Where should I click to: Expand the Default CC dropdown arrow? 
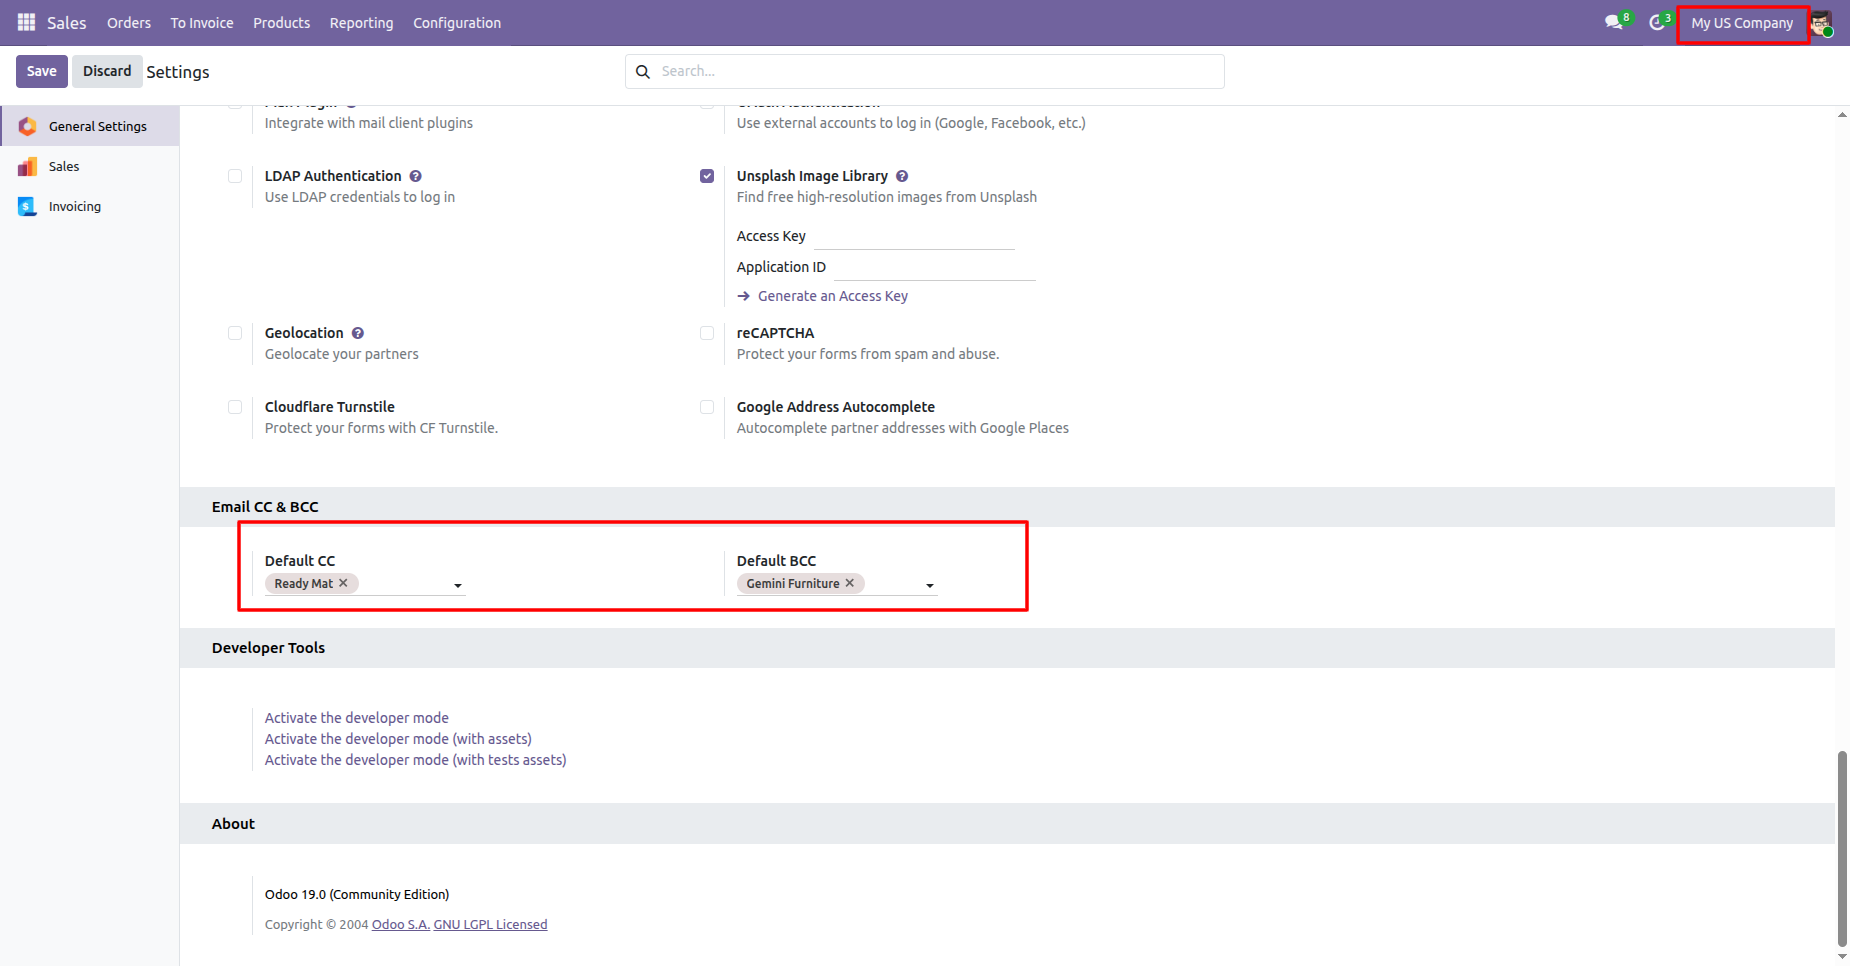[458, 585]
